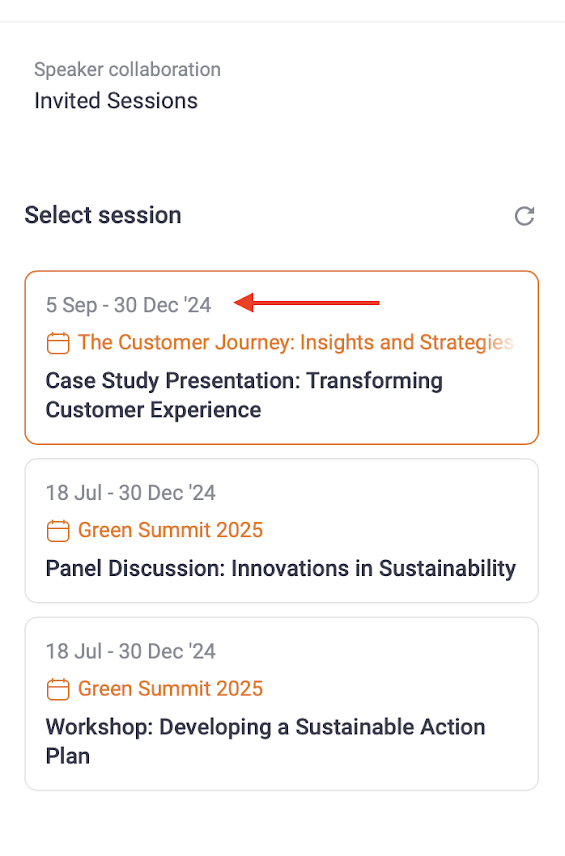This screenshot has width=565, height=856.
Task: Click calendar icon beside The Customer Journey
Action: click(x=58, y=343)
